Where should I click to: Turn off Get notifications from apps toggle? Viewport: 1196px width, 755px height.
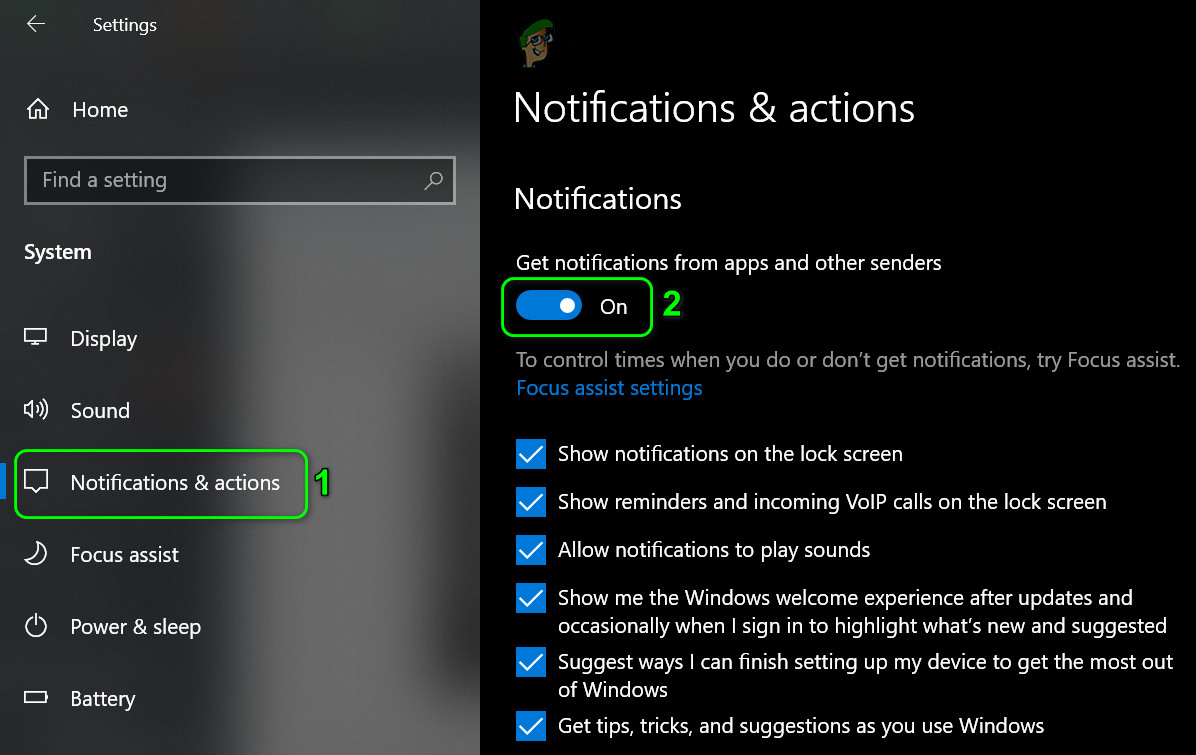point(548,306)
